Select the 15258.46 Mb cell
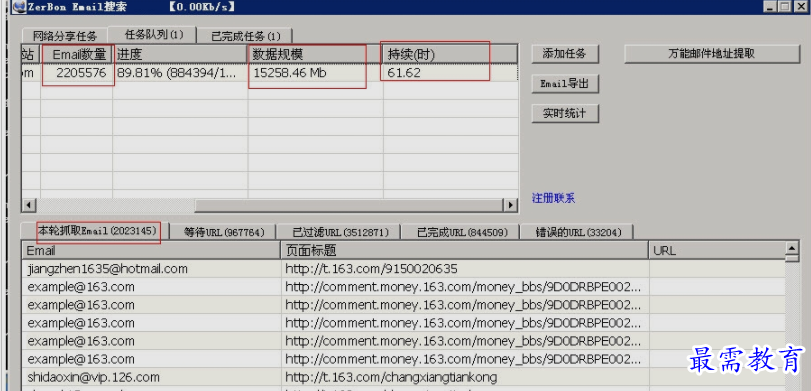Screen dimensions: 811x391 pyautogui.click(x=316, y=73)
